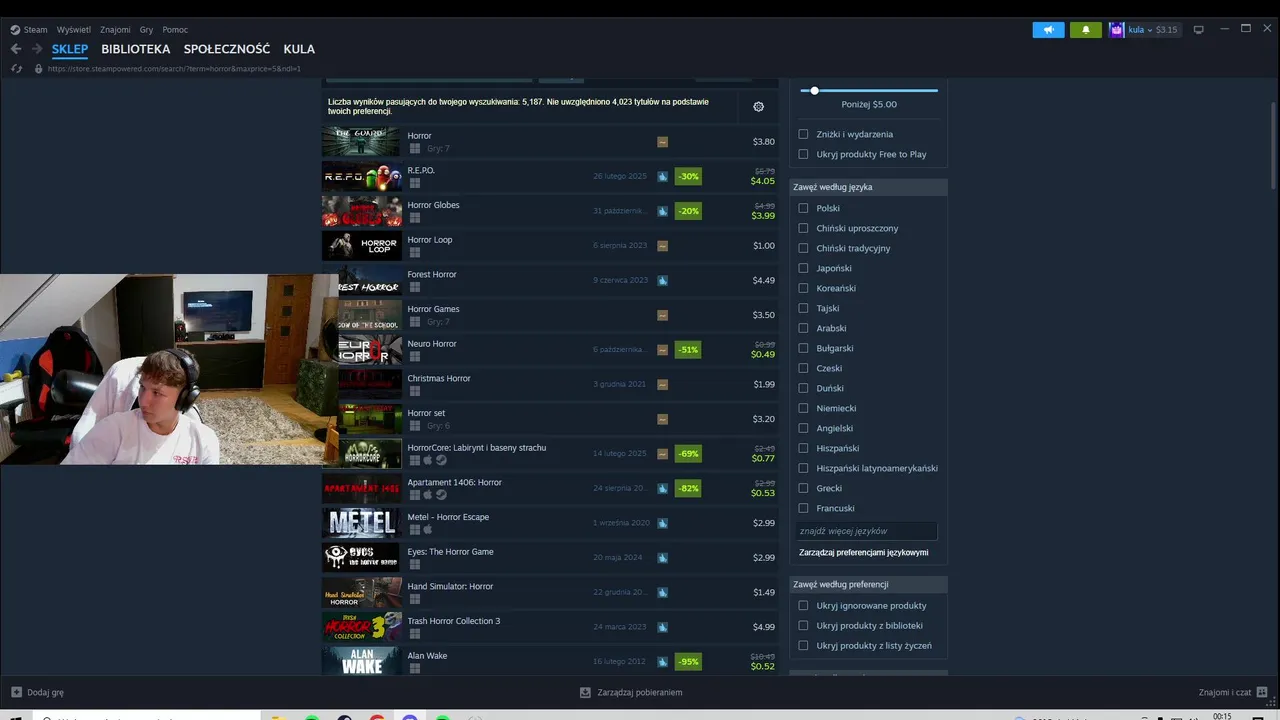Click Znajomi i czat

(x=1233, y=692)
